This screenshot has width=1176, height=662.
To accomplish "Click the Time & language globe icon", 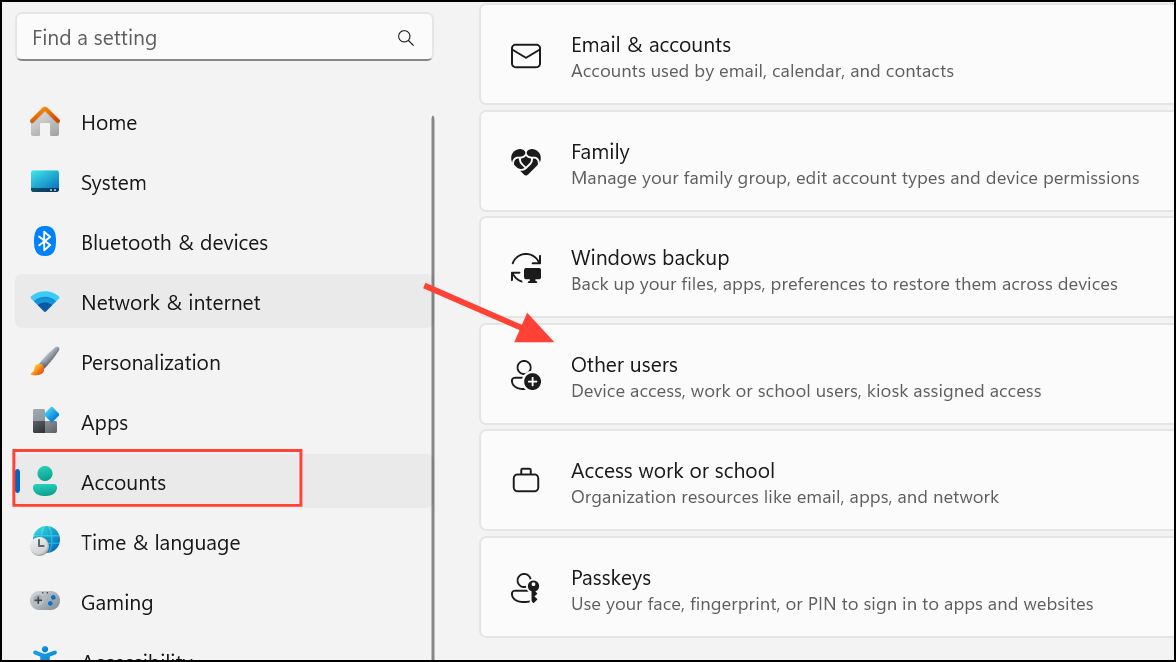I will tap(45, 541).
